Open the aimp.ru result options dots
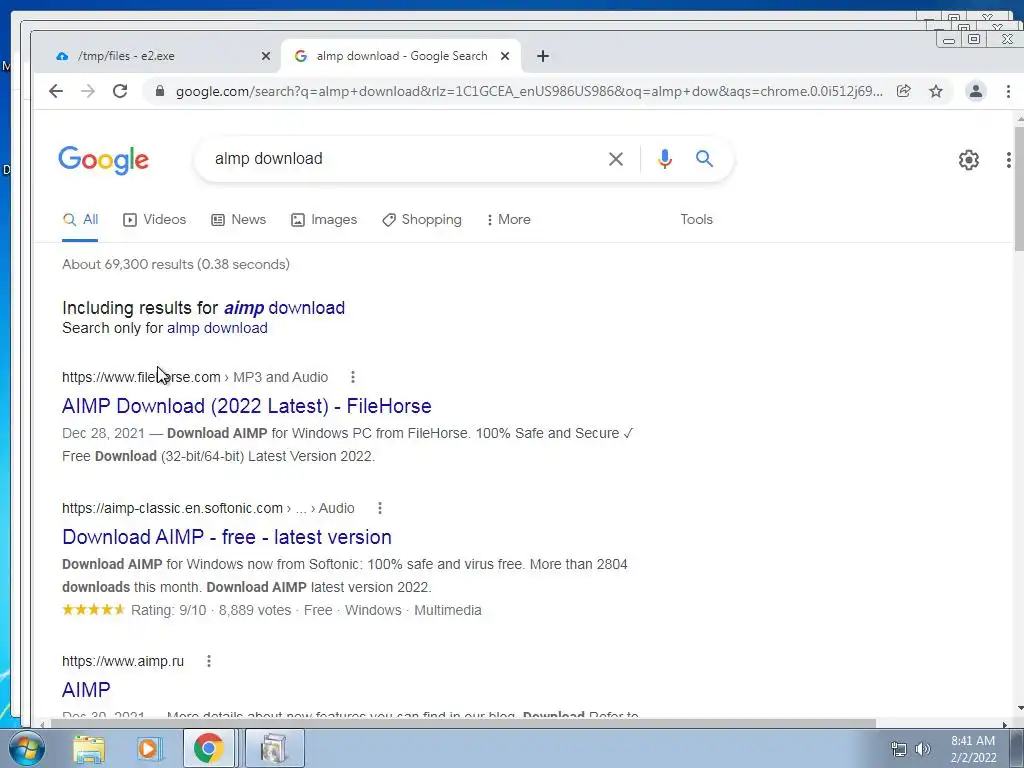This screenshot has width=1024, height=768. click(208, 662)
